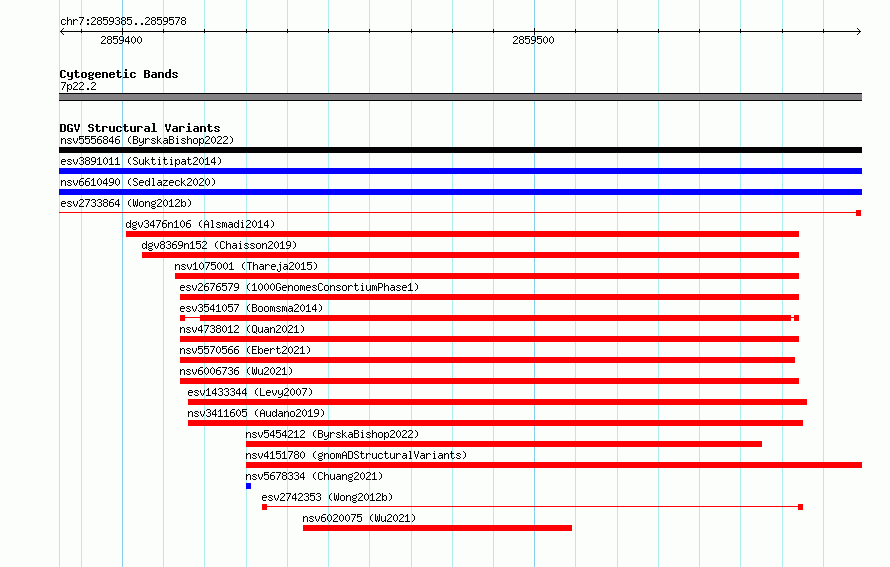Click the right arrow of the ruler
The width and height of the screenshot is (890, 567).
click(859, 31)
